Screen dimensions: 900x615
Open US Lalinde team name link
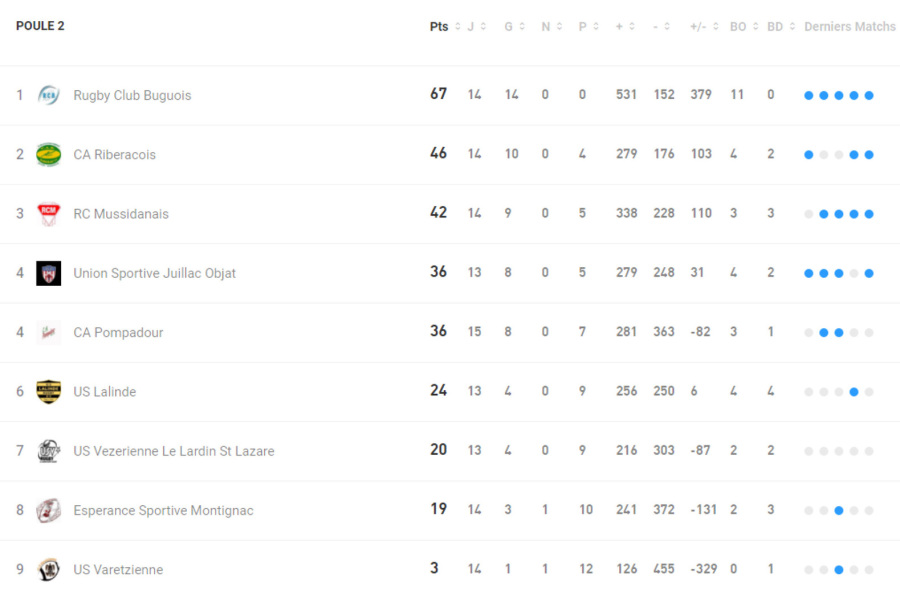[104, 392]
